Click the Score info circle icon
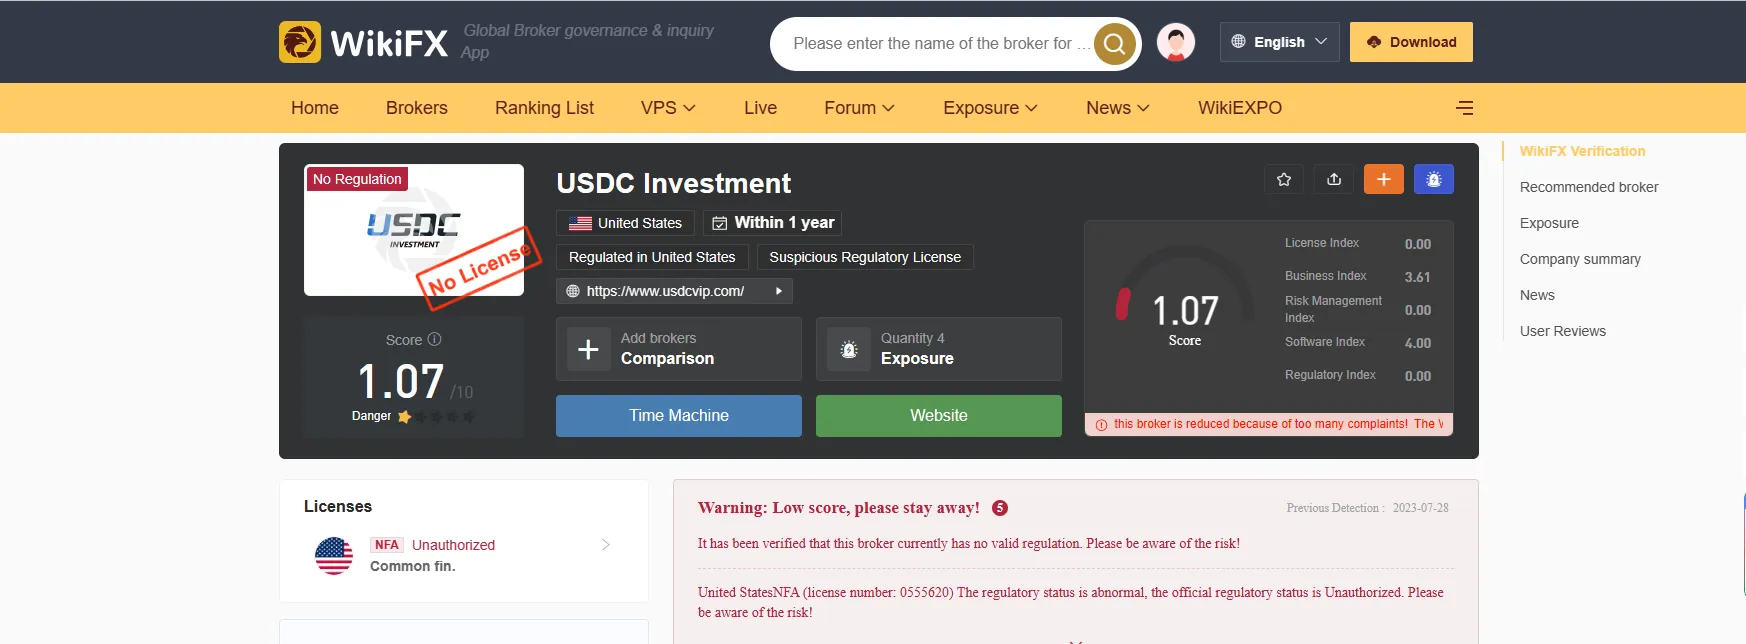Screen dimensions: 1746x644 point(434,340)
